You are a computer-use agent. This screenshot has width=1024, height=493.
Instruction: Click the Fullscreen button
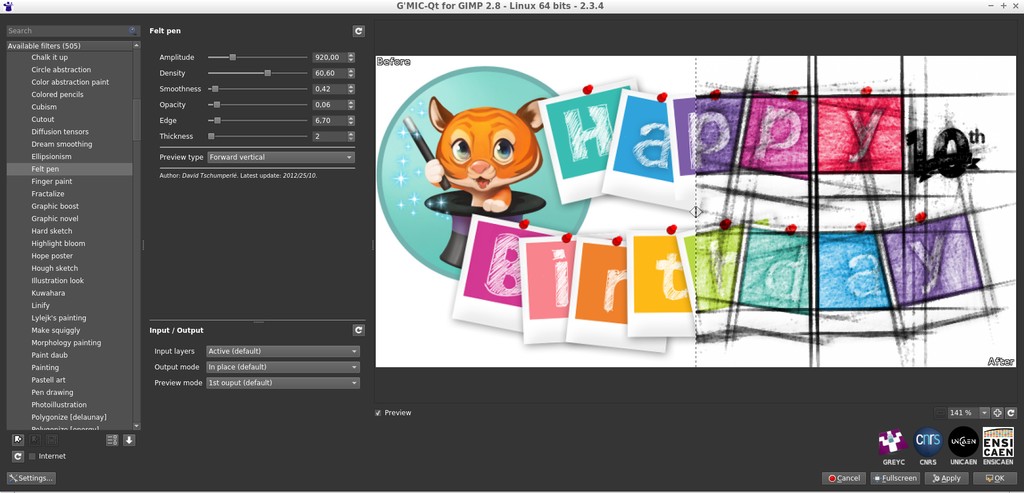pyautogui.click(x=895, y=479)
